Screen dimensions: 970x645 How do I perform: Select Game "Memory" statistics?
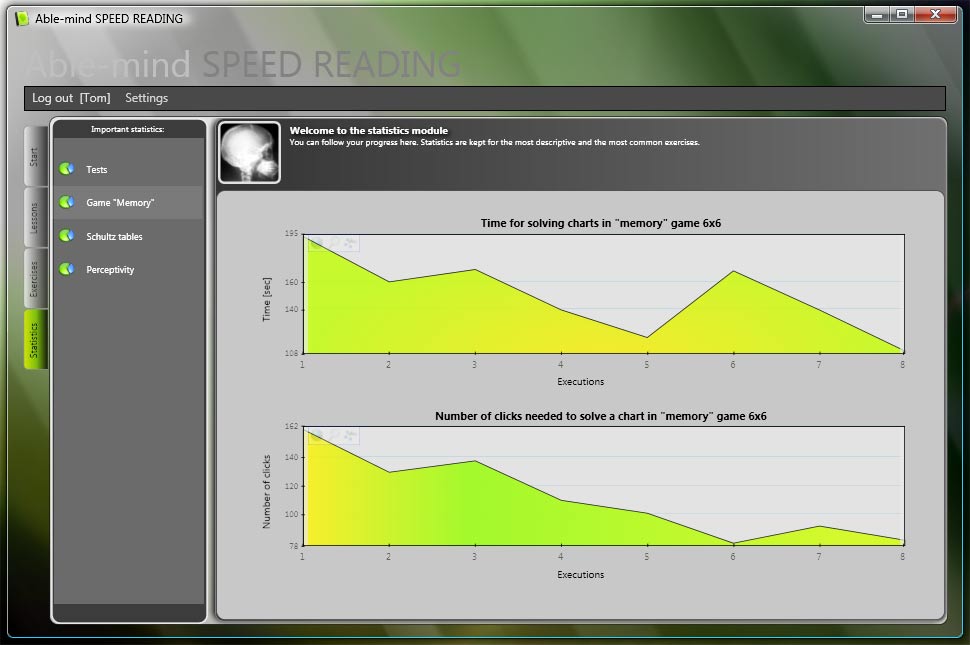click(129, 202)
